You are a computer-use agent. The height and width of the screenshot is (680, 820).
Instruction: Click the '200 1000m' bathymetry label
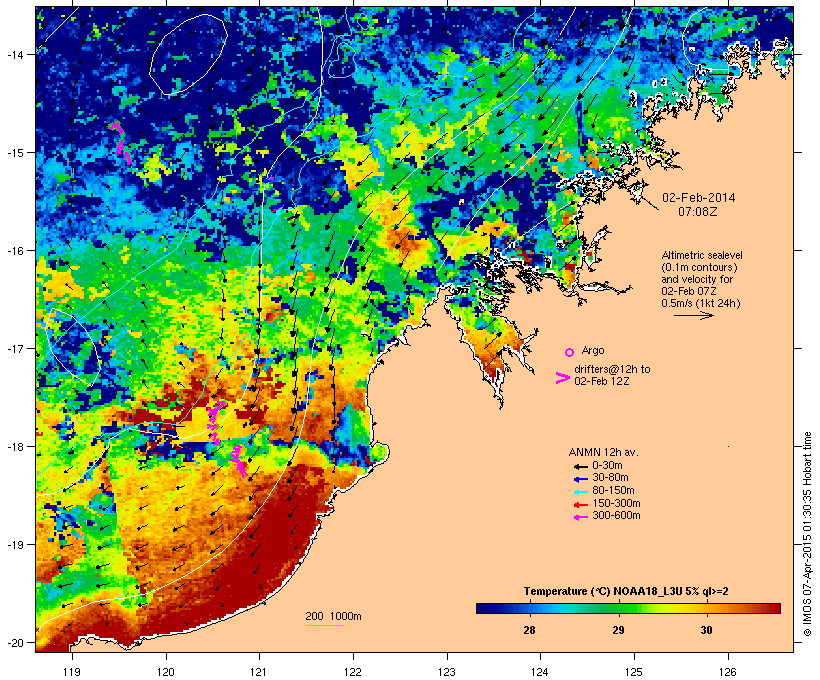pos(333,616)
